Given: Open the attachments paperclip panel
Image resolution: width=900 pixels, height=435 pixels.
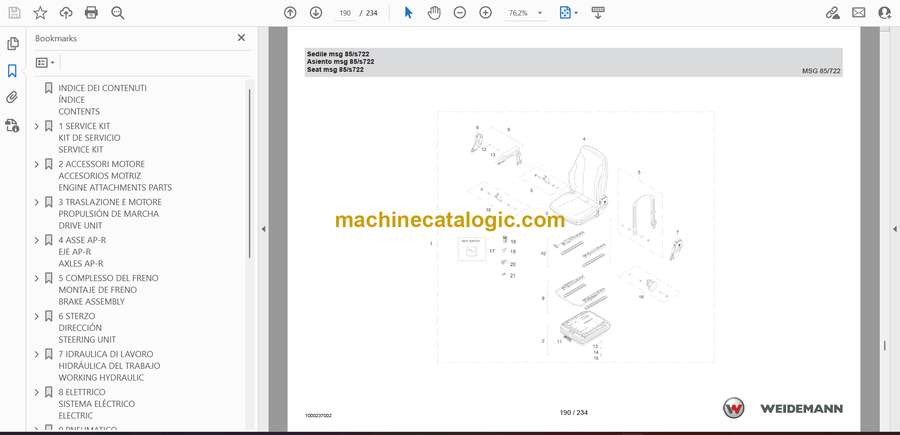Looking at the screenshot, I should (x=12, y=97).
